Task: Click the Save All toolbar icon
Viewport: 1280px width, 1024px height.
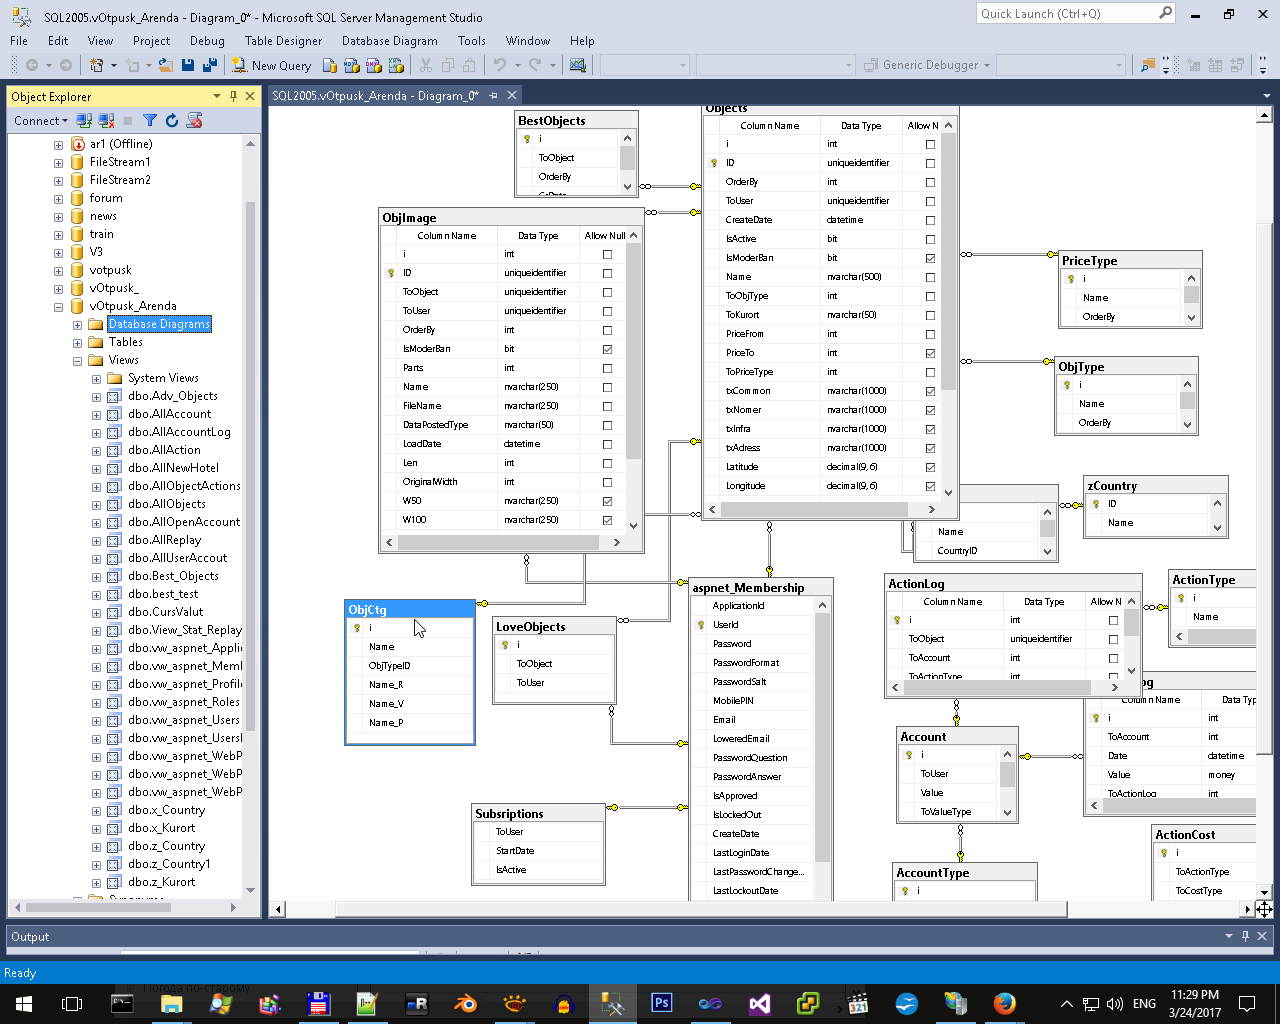Action: pos(210,65)
